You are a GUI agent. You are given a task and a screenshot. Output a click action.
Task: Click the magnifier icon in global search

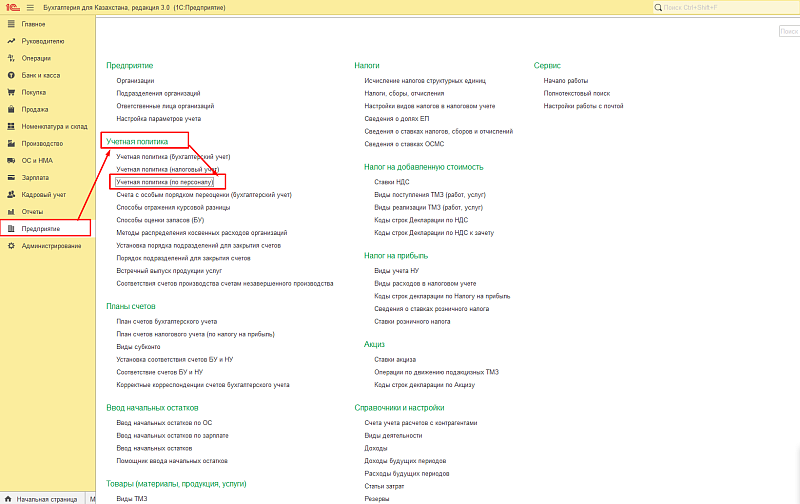point(656,7)
